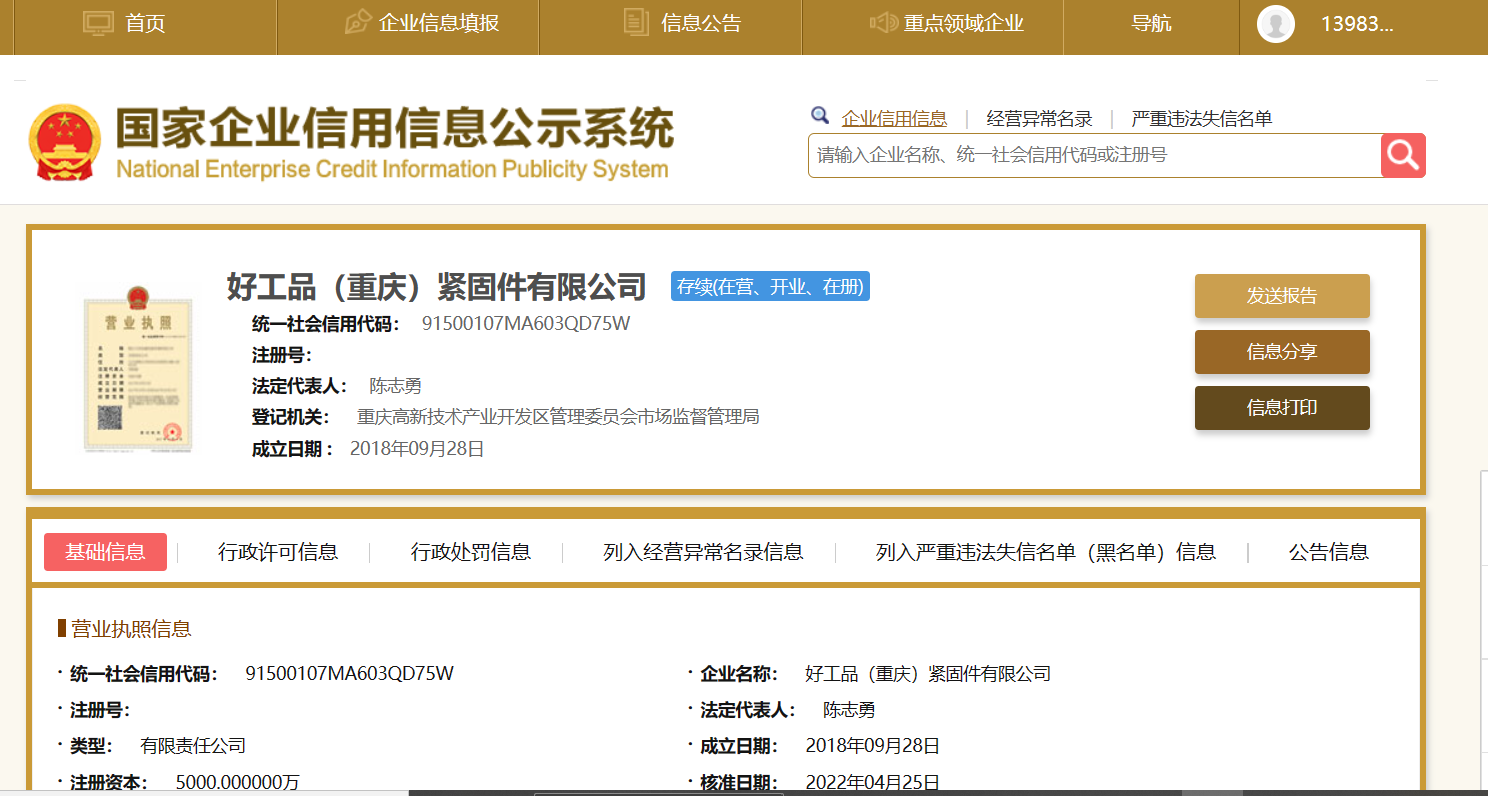
Task: Click the document icon beside 信息公告
Action: 636,22
